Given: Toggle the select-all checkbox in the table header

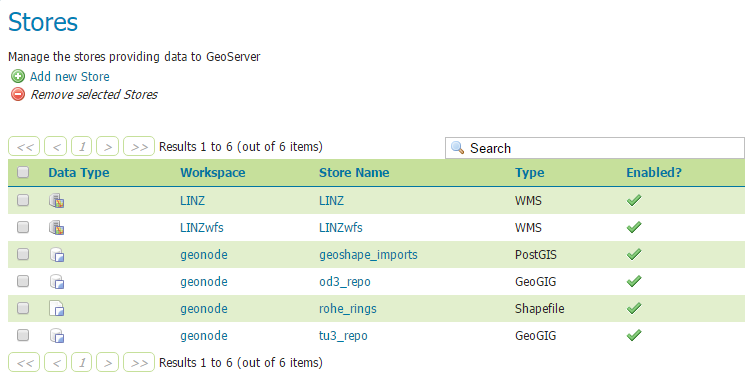Looking at the screenshot, I should 23,172.
